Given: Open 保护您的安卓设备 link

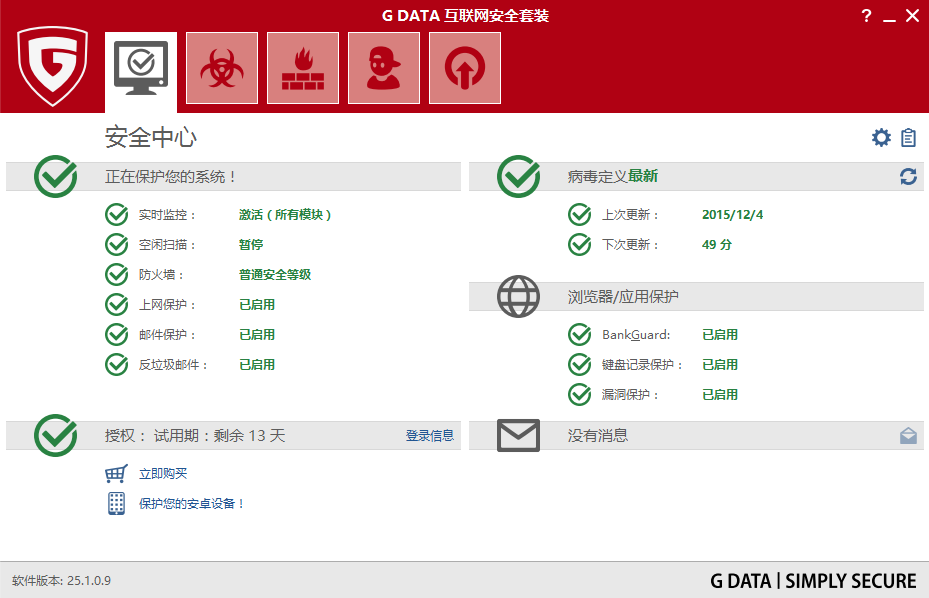Looking at the screenshot, I should [191, 504].
